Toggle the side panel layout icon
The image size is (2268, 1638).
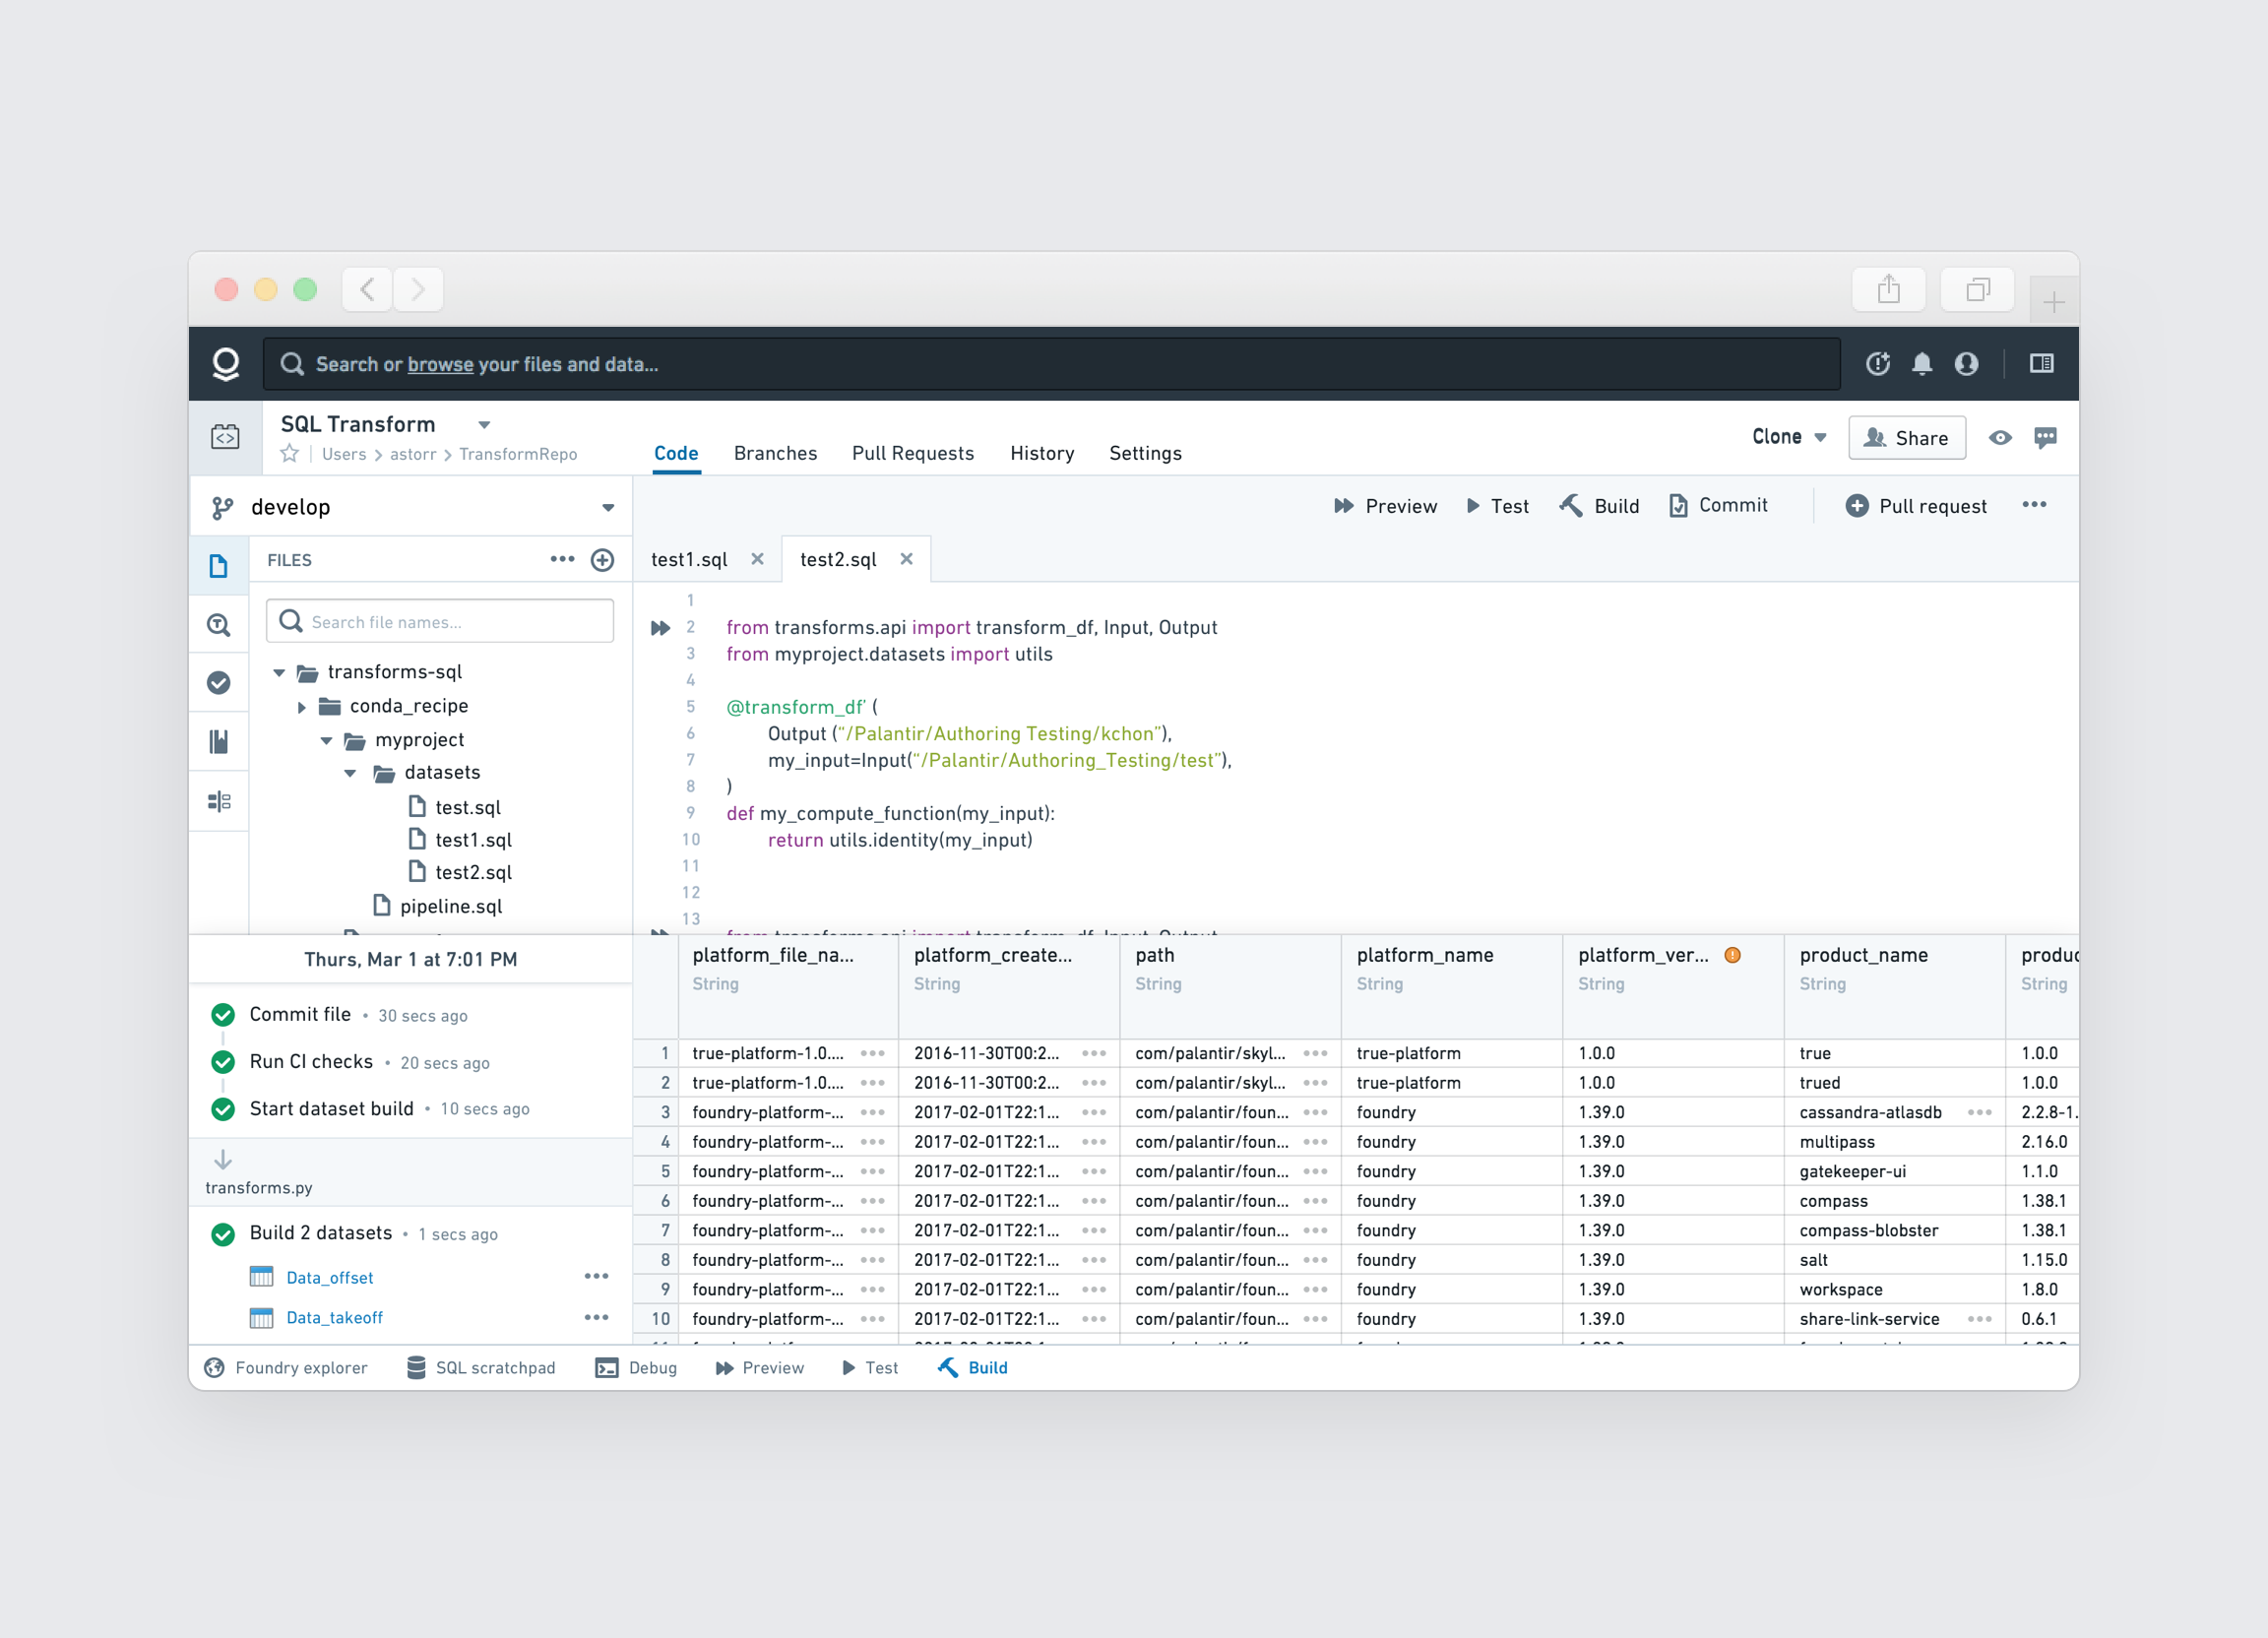tap(2042, 364)
